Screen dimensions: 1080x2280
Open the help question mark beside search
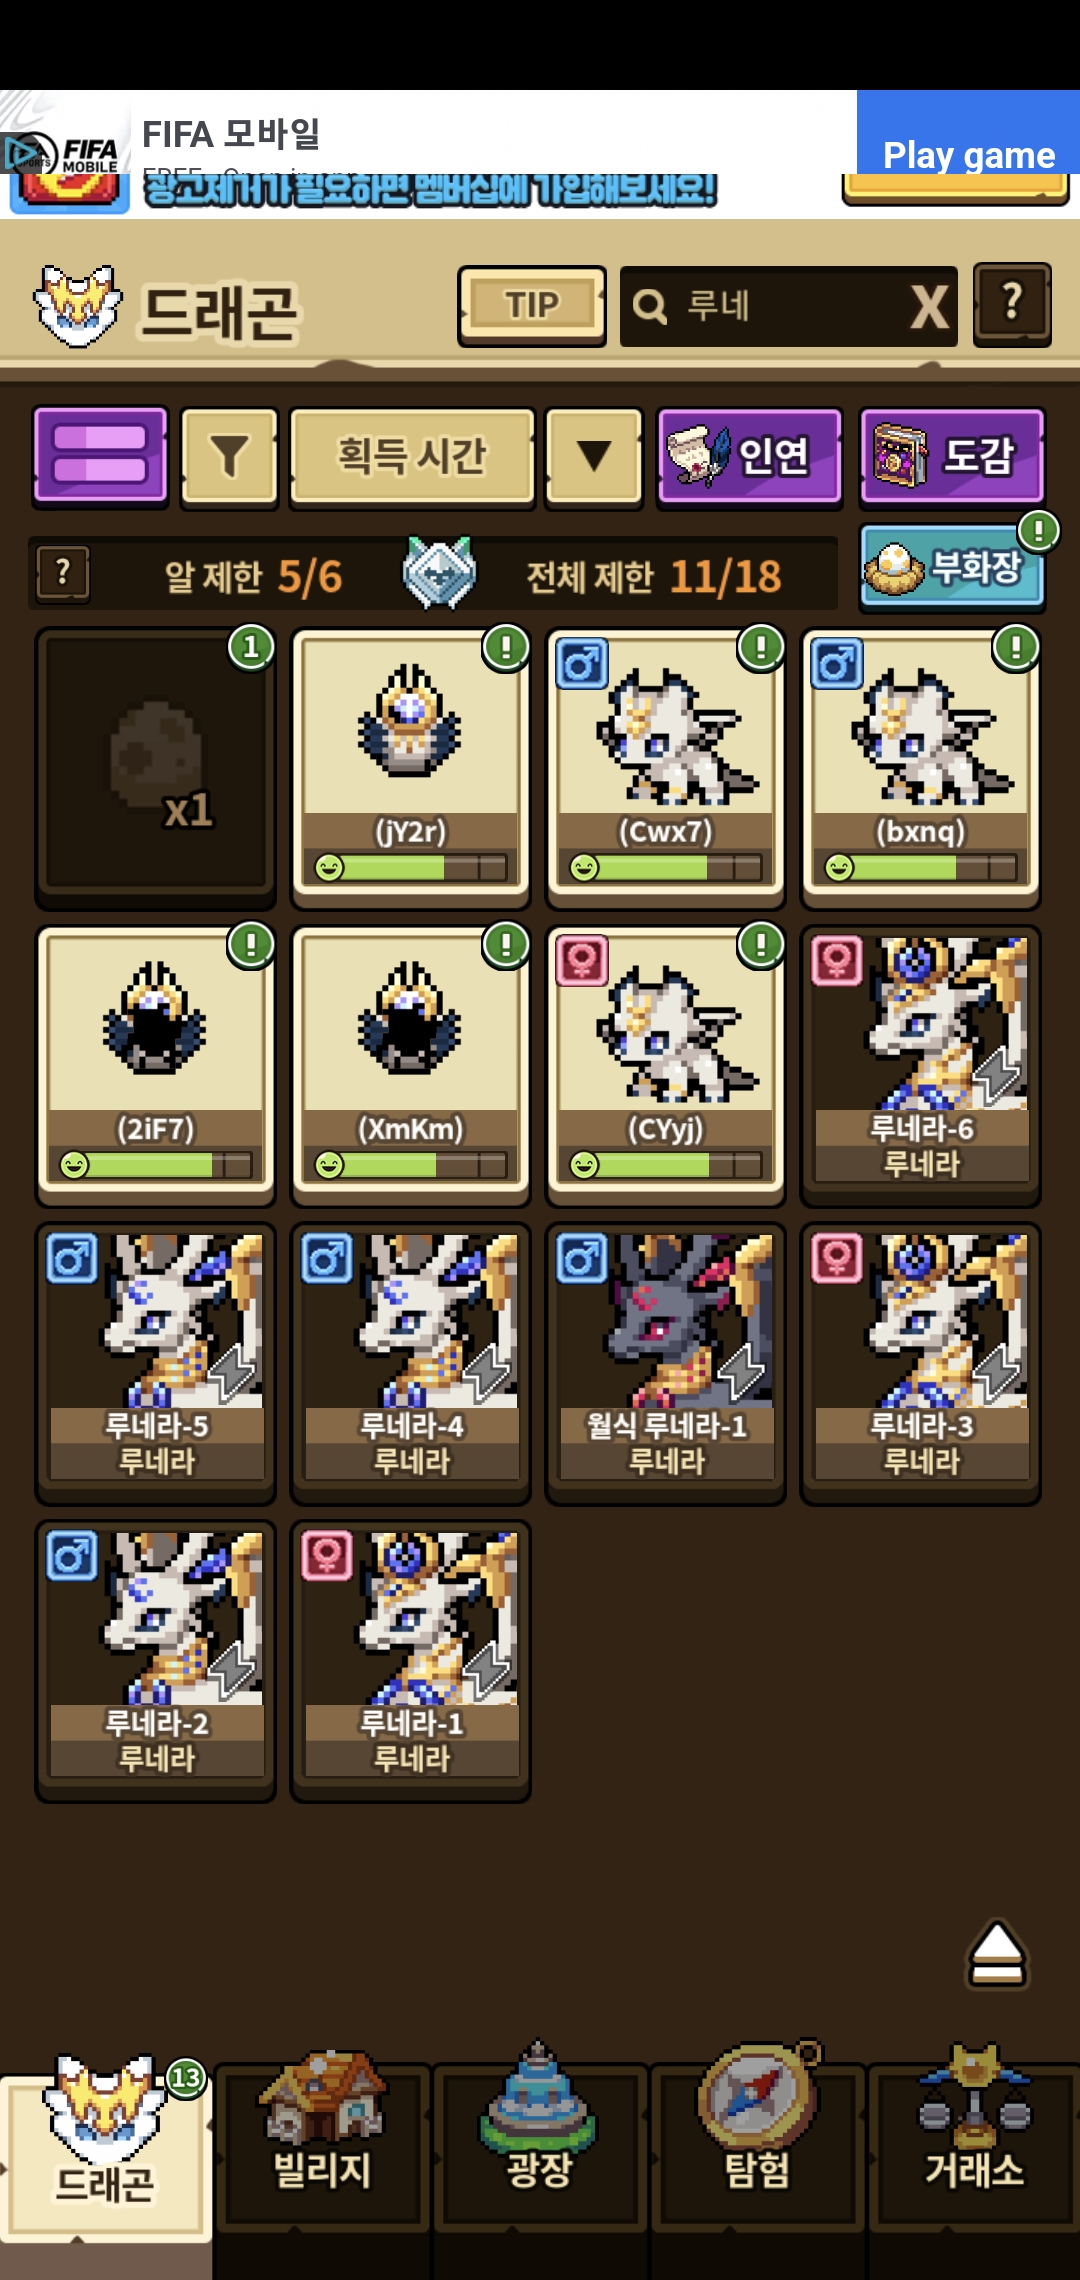pos(1012,305)
